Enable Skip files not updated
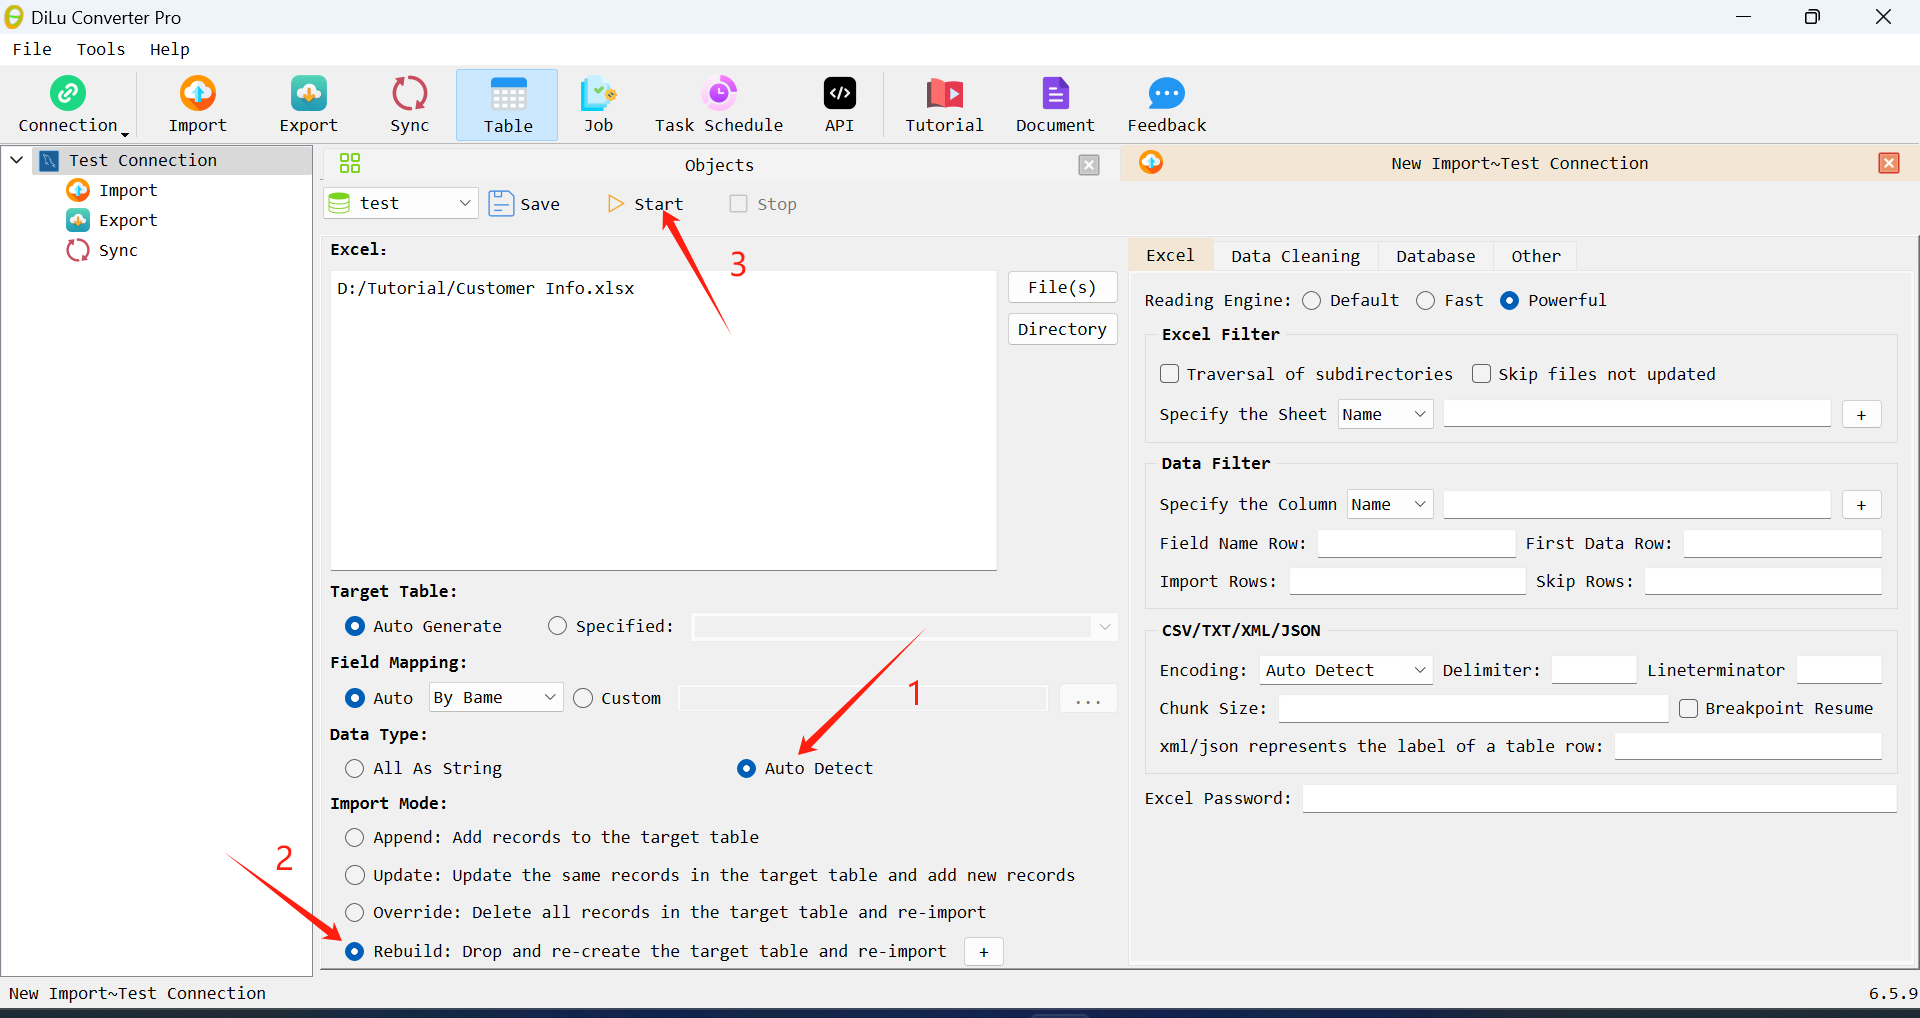The image size is (1920, 1018). [x=1481, y=374]
